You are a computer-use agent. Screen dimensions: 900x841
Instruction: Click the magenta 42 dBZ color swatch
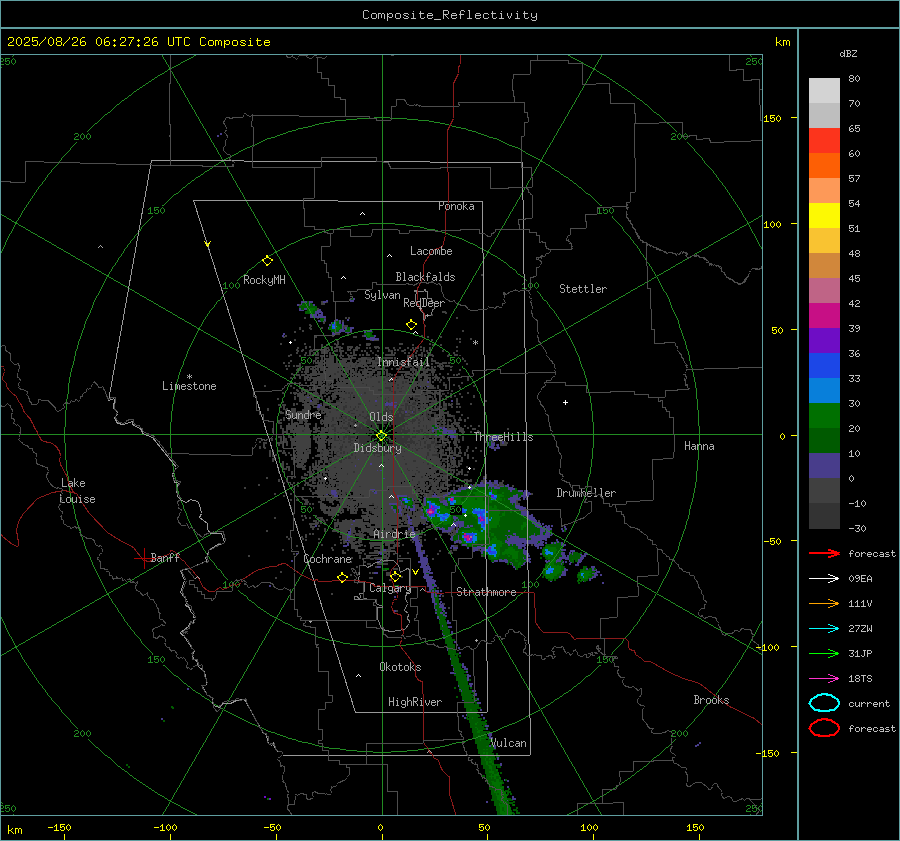click(824, 315)
